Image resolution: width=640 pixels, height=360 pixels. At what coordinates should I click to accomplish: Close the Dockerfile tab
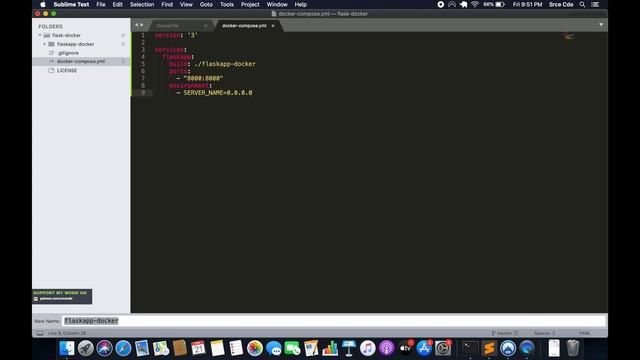point(205,26)
